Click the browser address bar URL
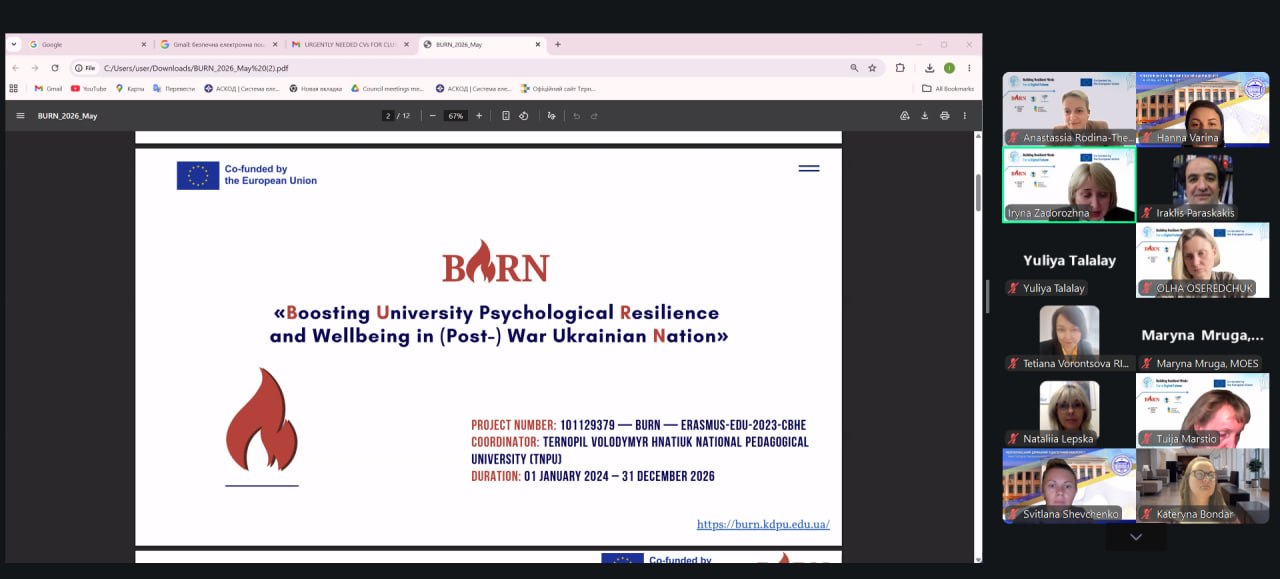1280x579 pixels. (x=196, y=68)
